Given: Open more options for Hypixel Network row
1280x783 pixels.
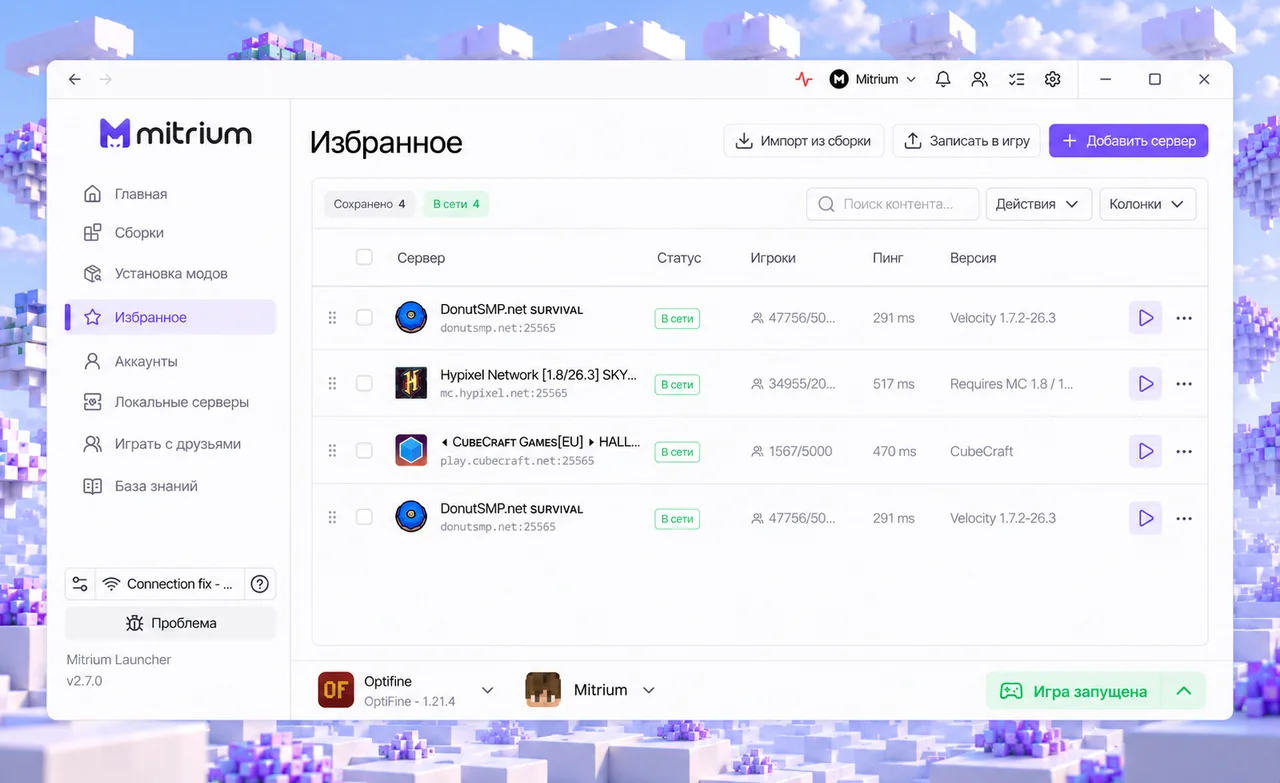Looking at the screenshot, I should 1184,384.
